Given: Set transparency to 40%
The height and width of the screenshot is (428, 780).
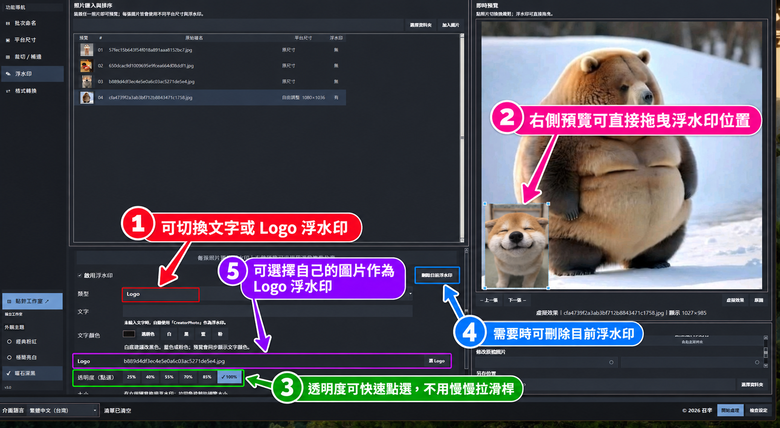Looking at the screenshot, I should coord(150,377).
